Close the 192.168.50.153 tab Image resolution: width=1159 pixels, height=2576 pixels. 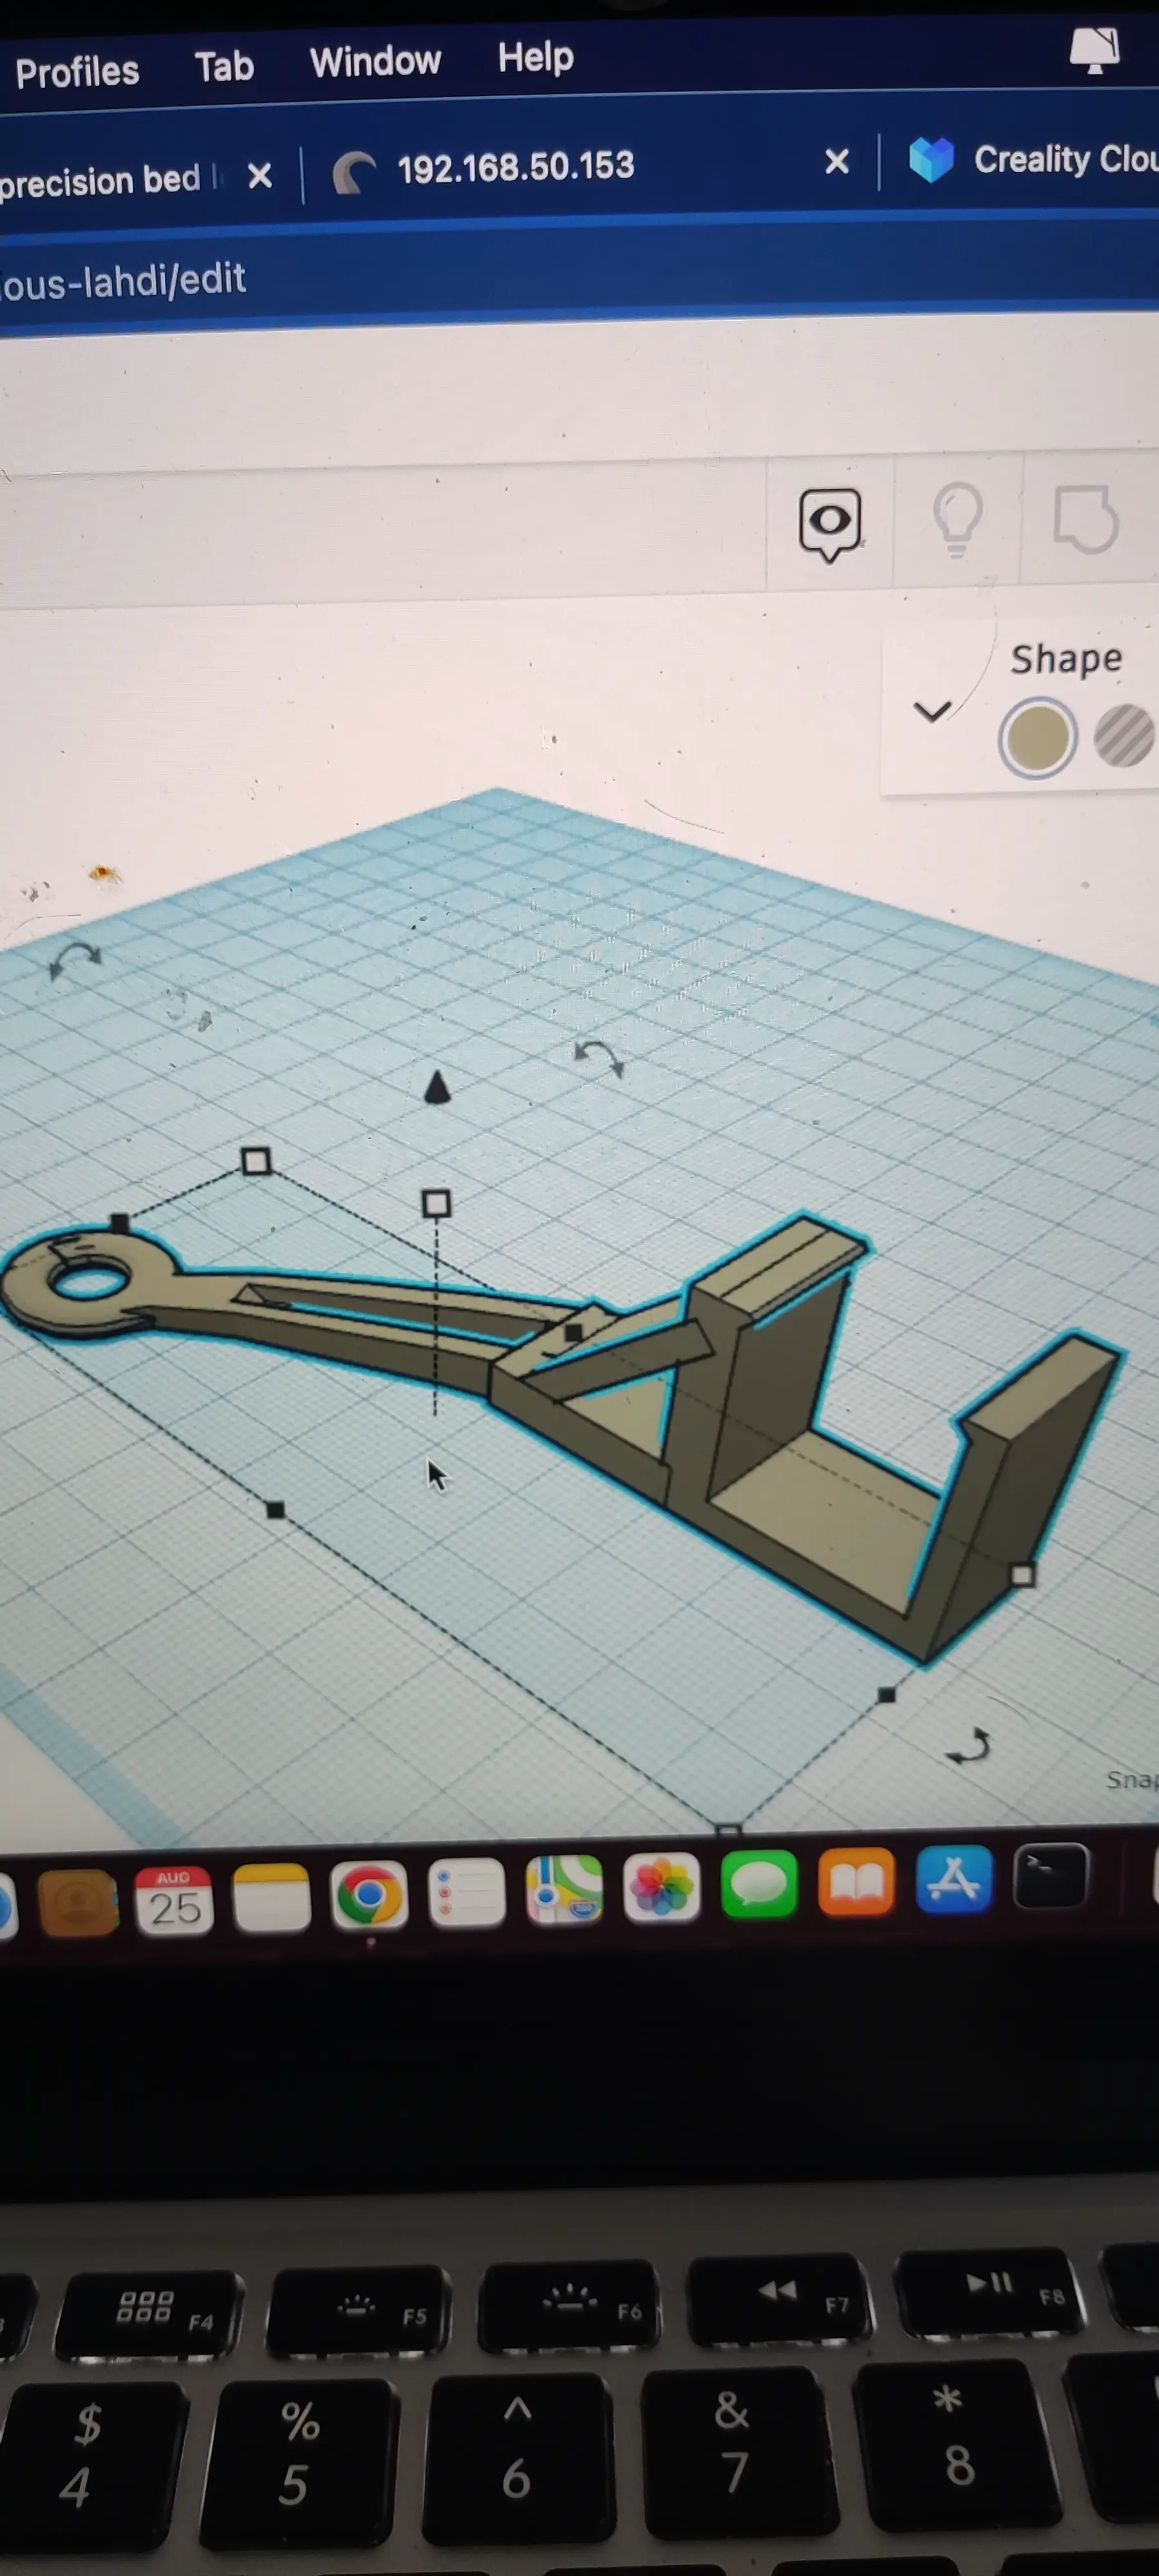(837, 161)
